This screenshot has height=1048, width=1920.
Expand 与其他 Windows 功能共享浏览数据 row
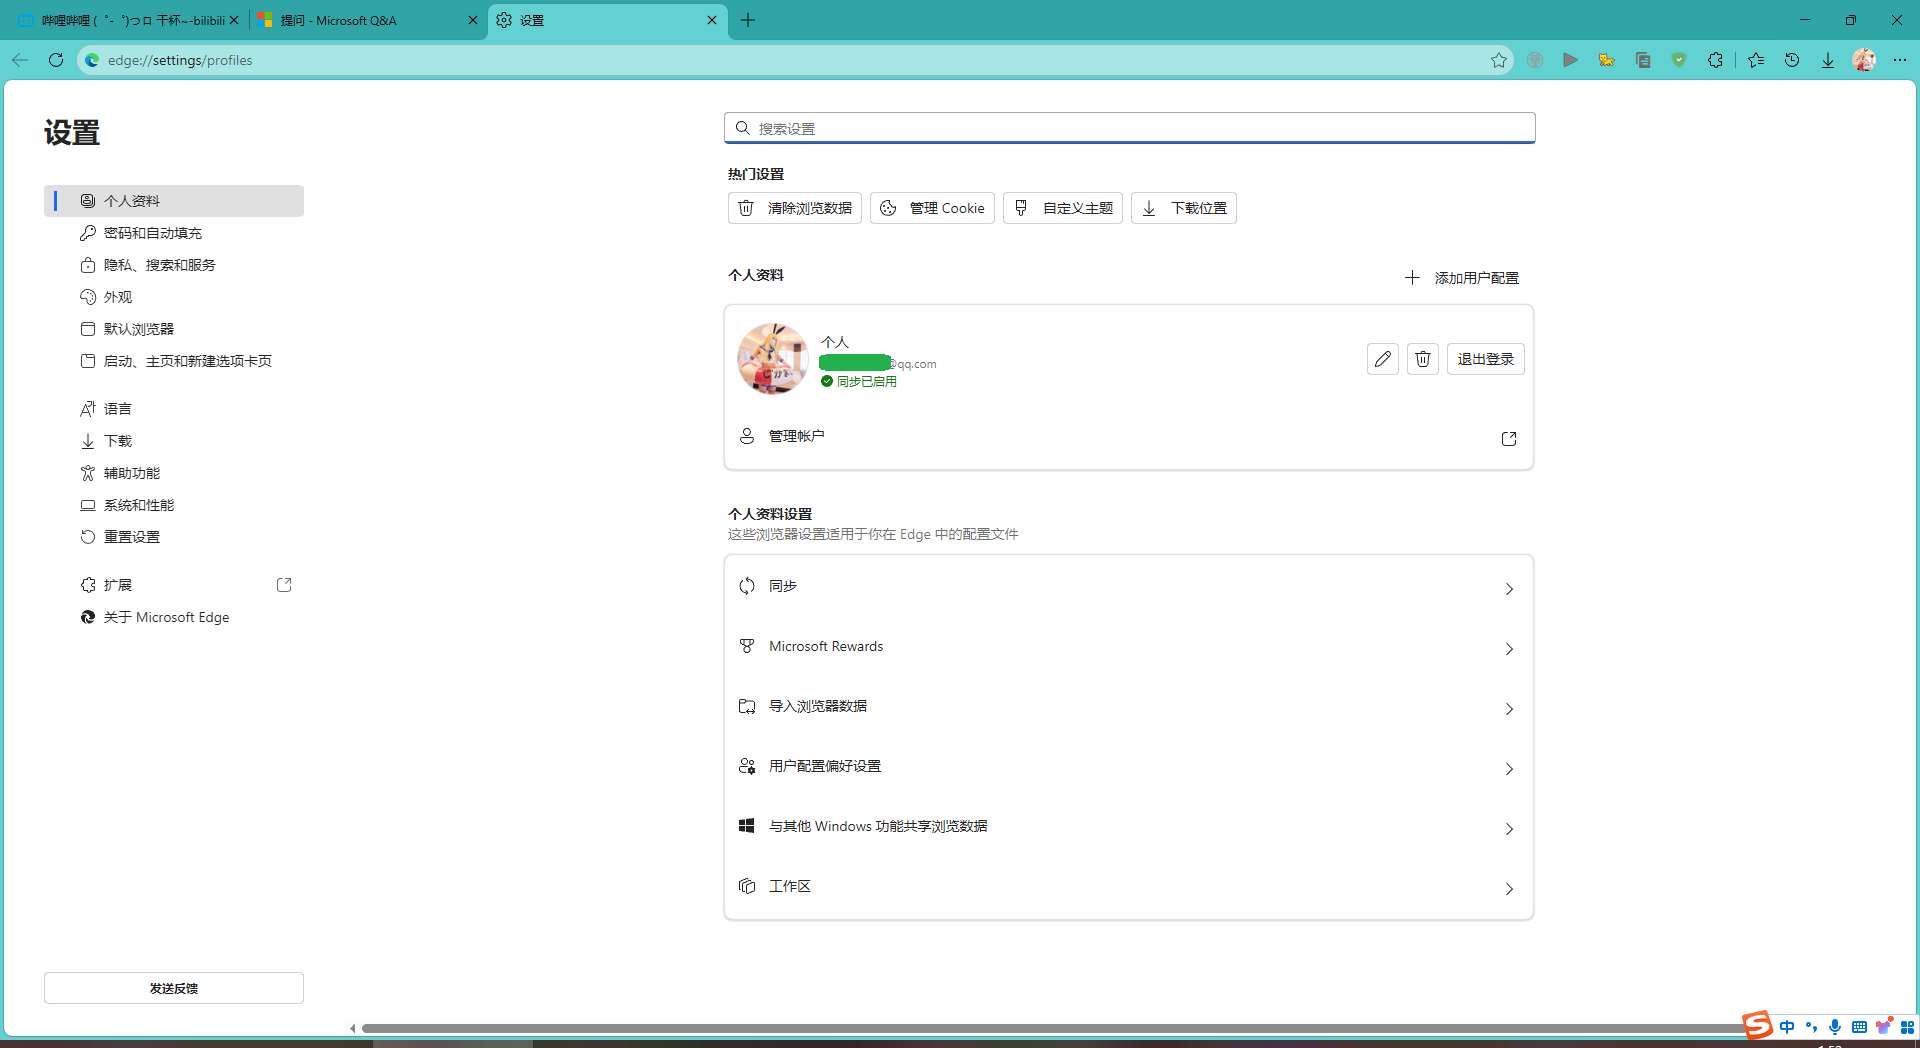[1128, 827]
